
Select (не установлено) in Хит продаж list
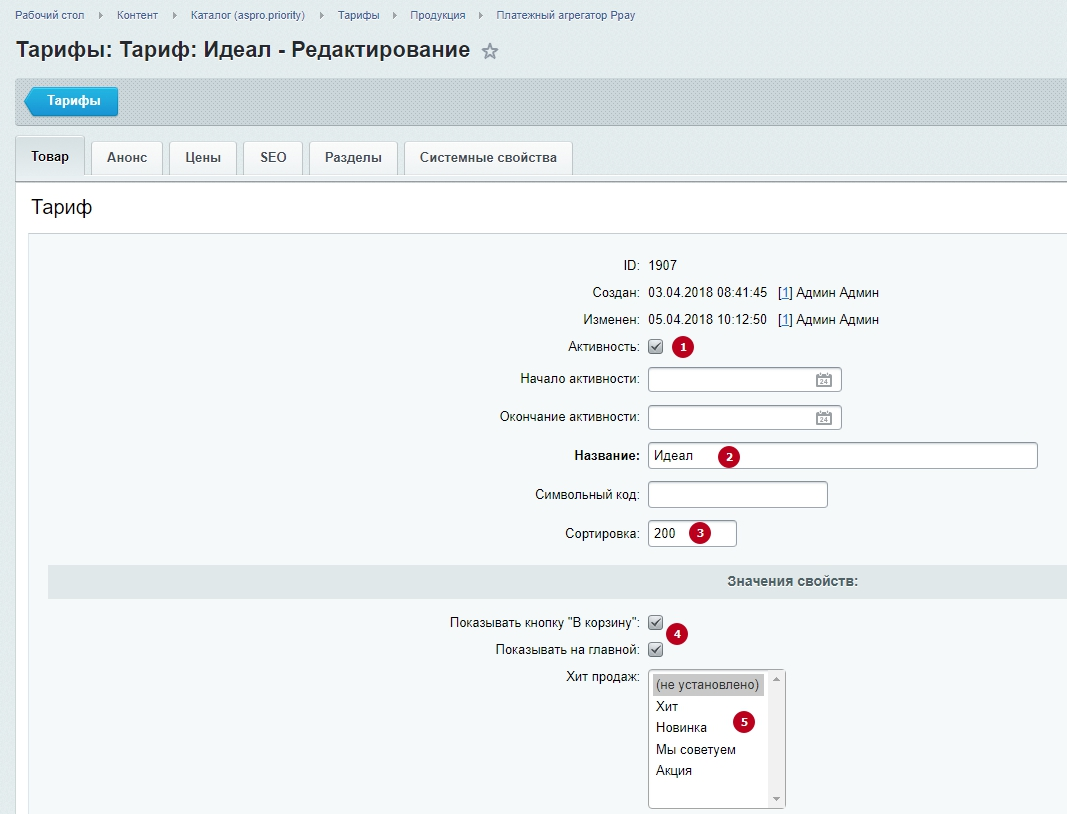[708, 685]
